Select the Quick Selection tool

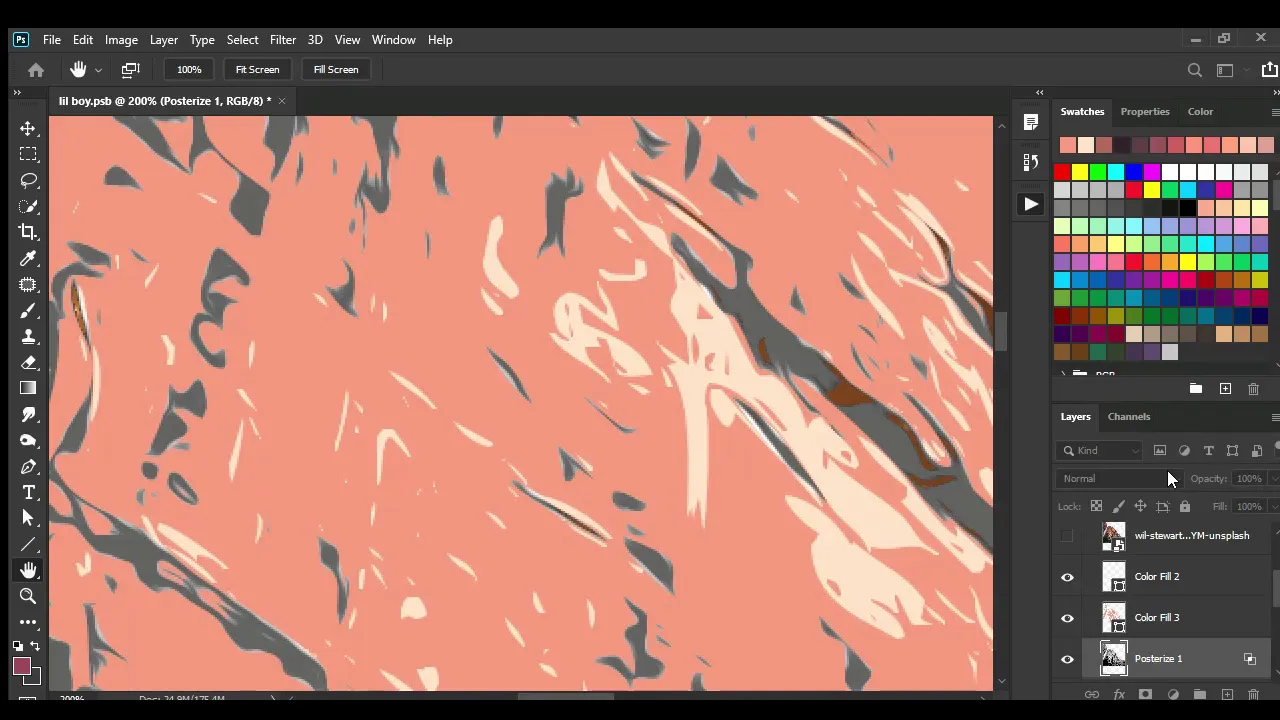(x=28, y=206)
